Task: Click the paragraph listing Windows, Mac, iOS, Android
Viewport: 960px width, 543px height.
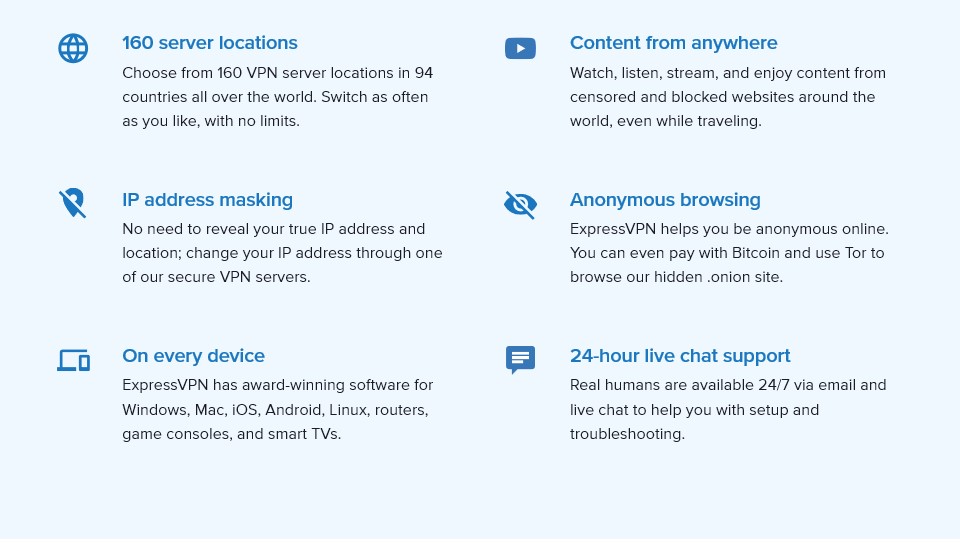Action: click(277, 410)
